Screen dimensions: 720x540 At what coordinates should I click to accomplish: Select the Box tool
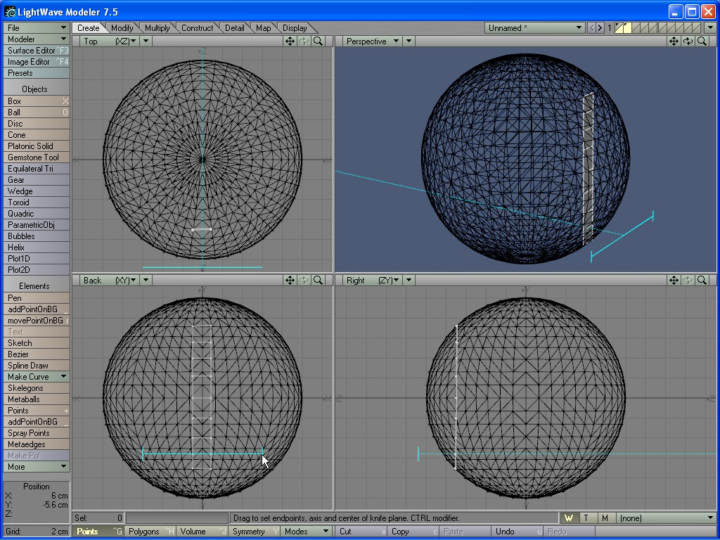pos(36,101)
